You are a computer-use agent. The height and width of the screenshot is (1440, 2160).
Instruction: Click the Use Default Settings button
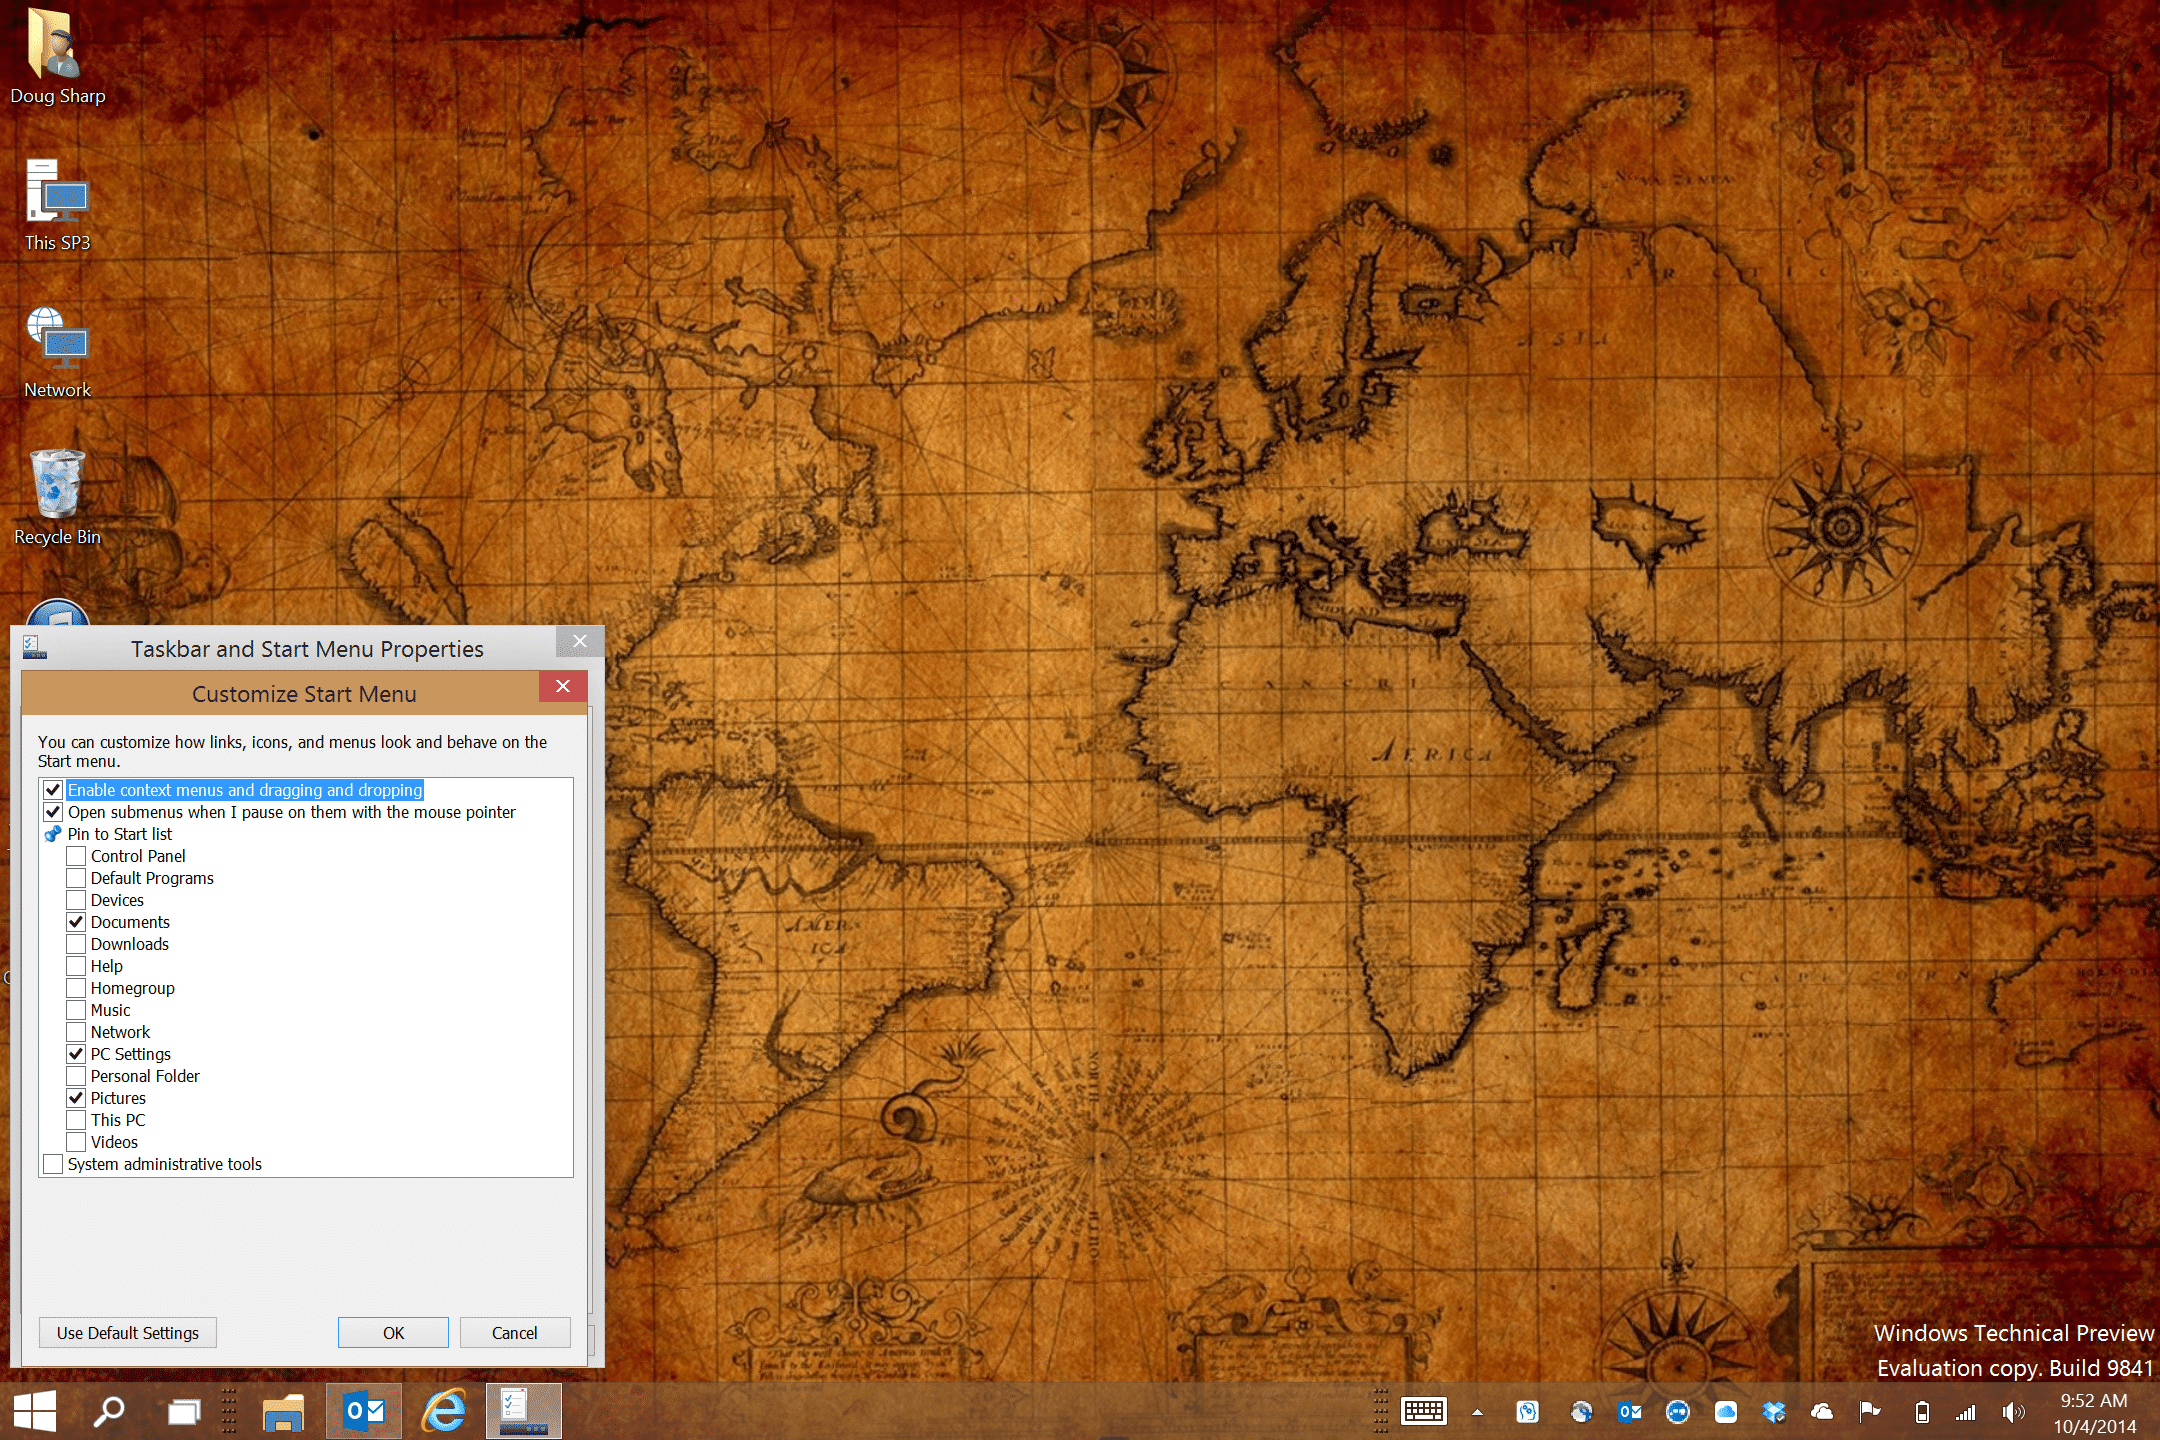[x=128, y=1333]
